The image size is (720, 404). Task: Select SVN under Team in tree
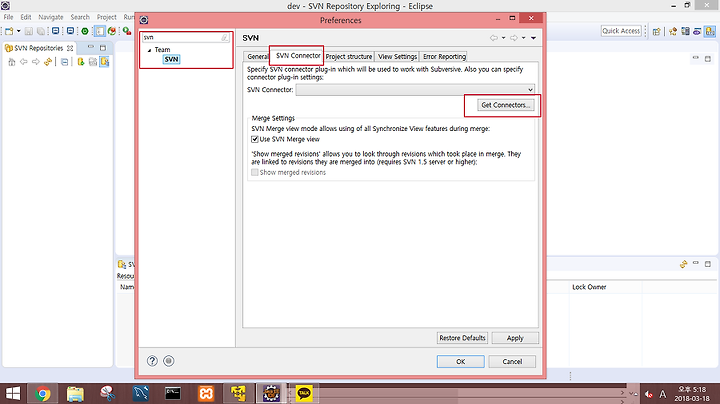(x=171, y=59)
